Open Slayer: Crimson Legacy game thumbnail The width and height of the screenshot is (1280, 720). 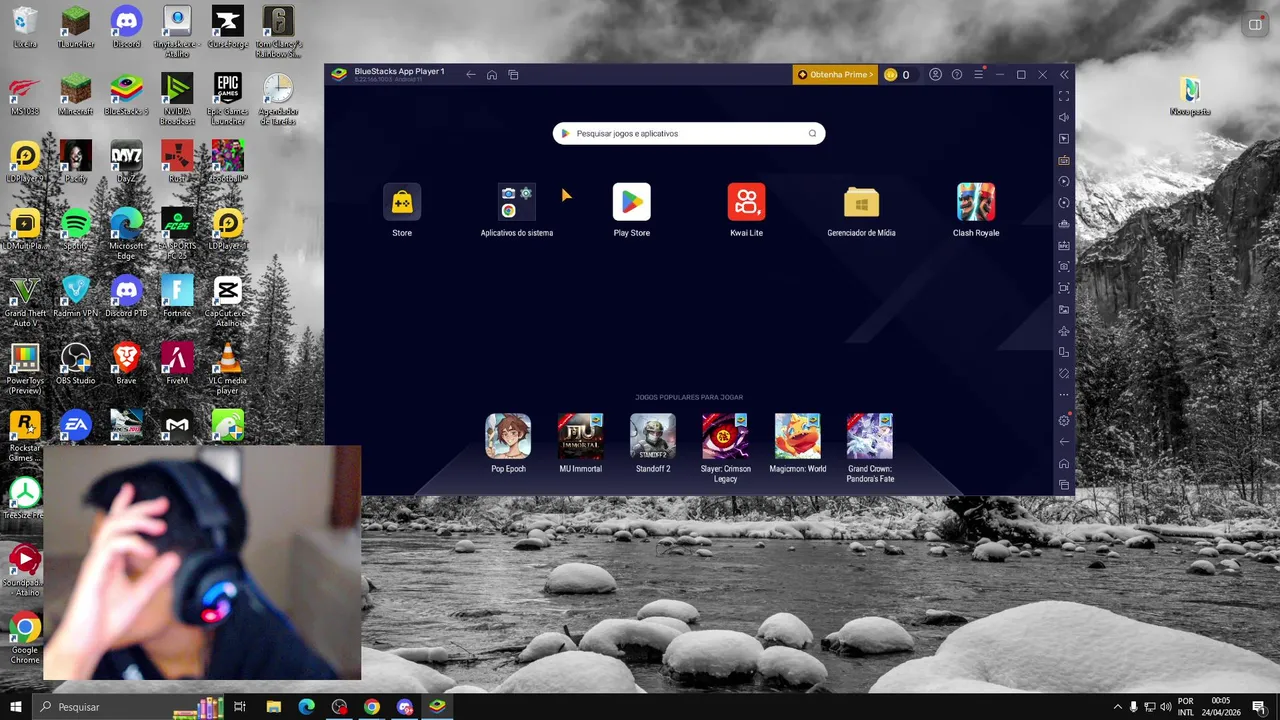coord(725,436)
